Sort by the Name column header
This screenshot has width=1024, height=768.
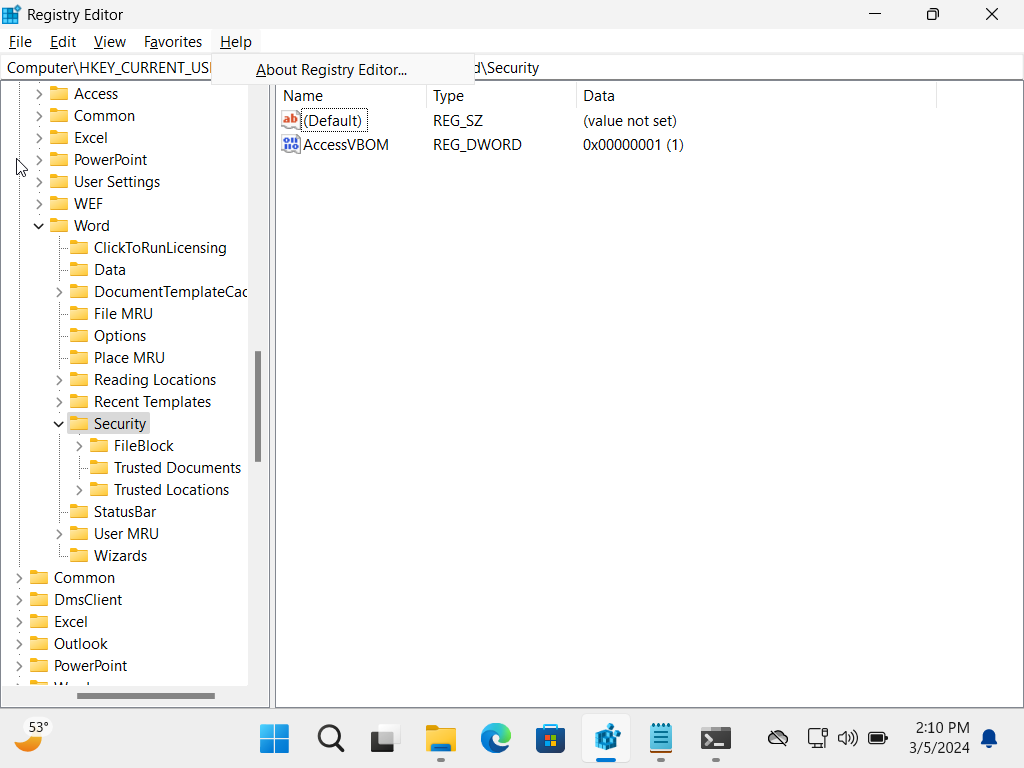click(351, 96)
